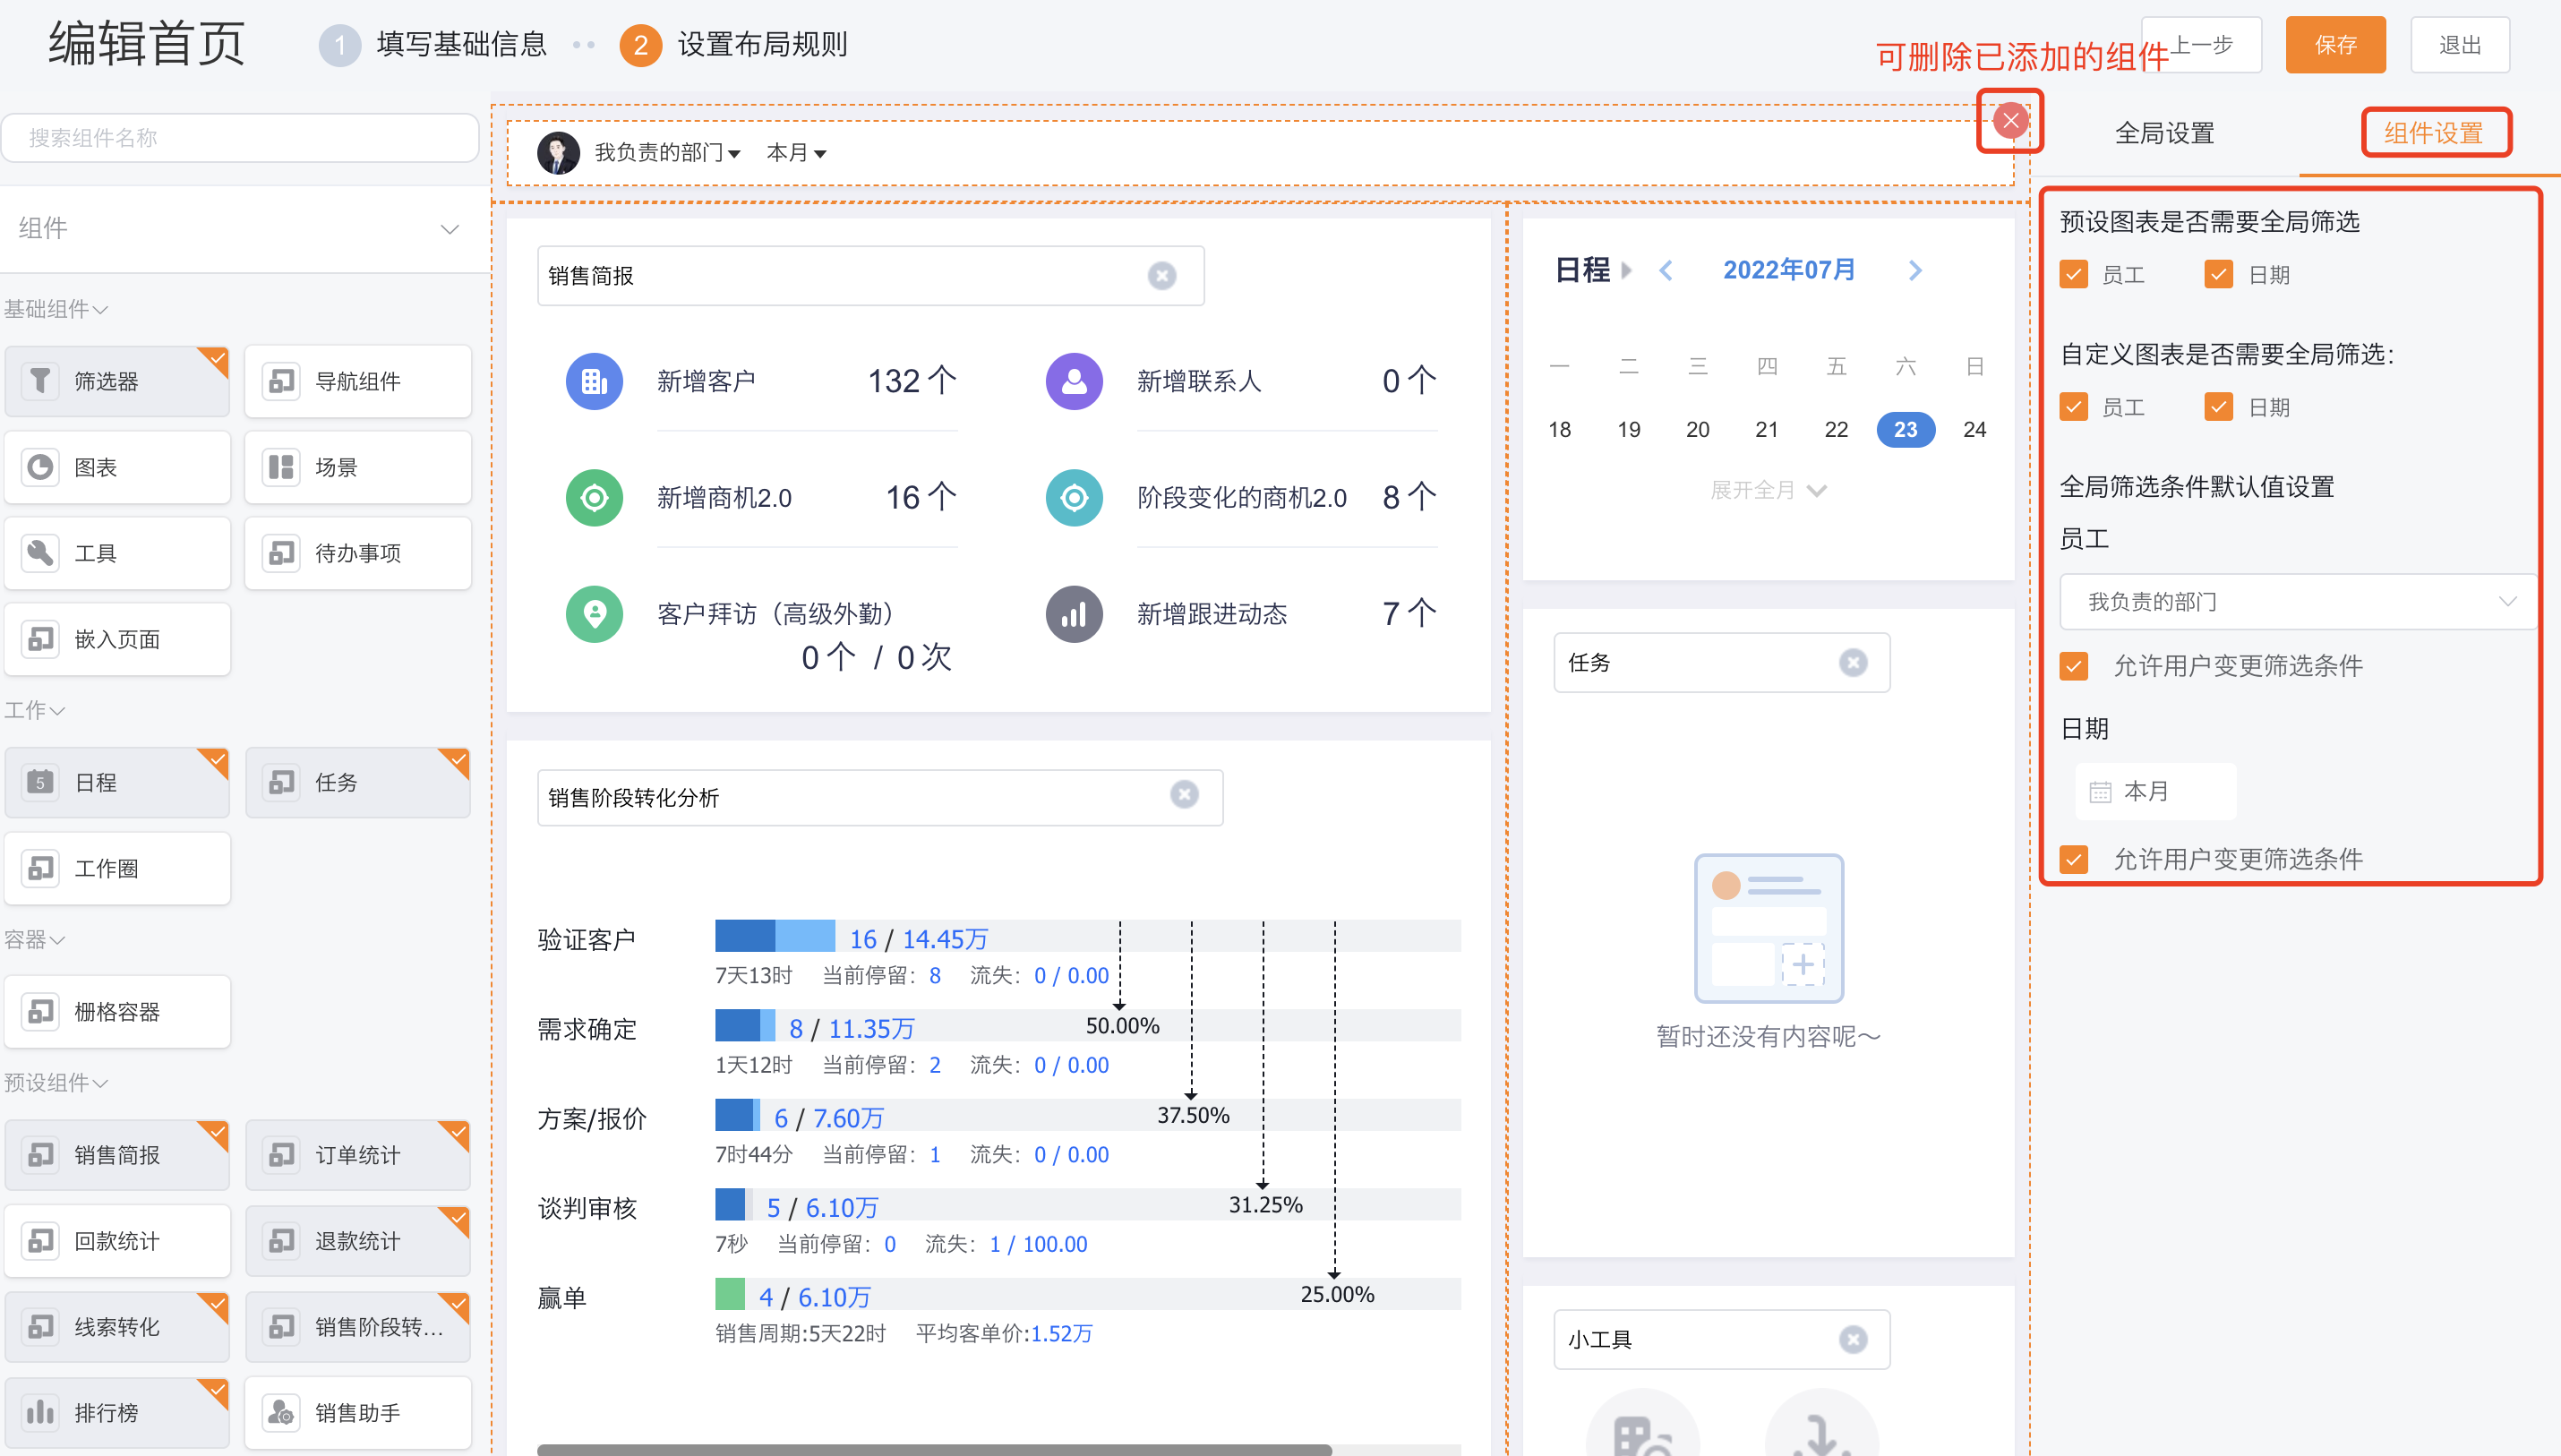Image resolution: width=2561 pixels, height=1456 pixels.
Task: Open the 本月 filter dropdown in header bar
Action: (x=796, y=153)
